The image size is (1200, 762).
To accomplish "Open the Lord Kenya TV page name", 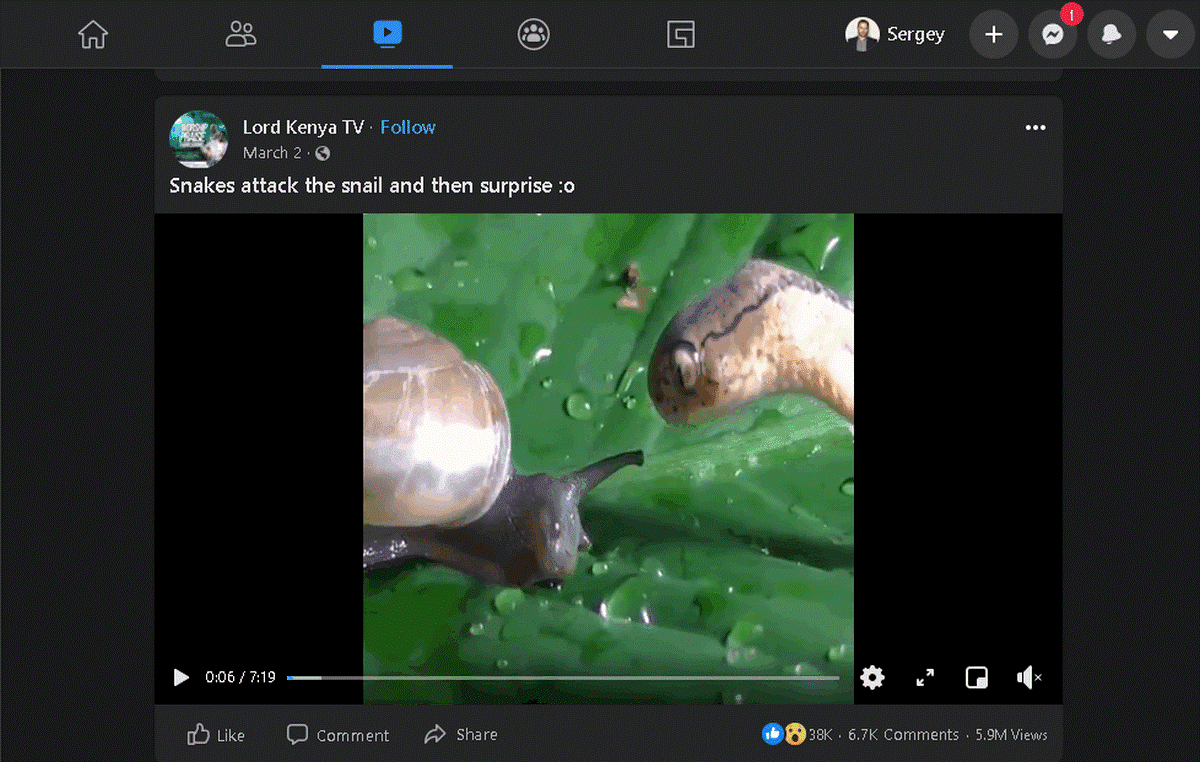I will pyautogui.click(x=303, y=127).
